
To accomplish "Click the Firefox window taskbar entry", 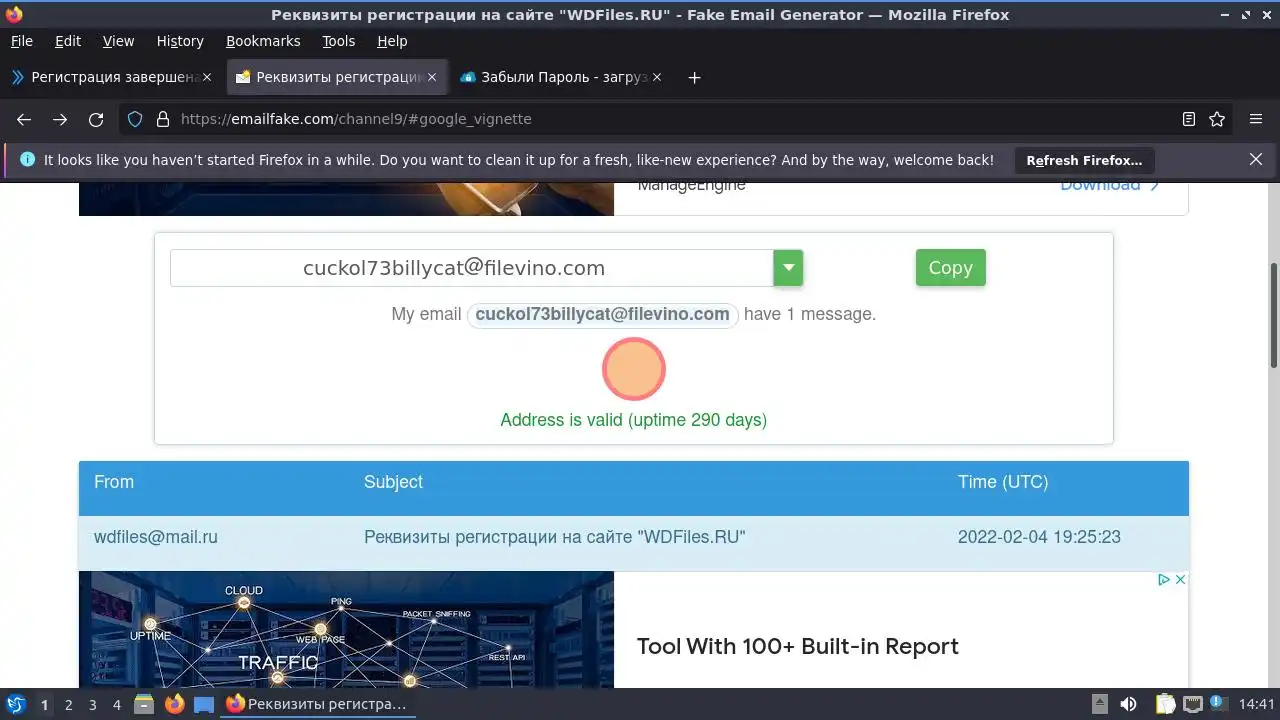I will pyautogui.click(x=318, y=704).
